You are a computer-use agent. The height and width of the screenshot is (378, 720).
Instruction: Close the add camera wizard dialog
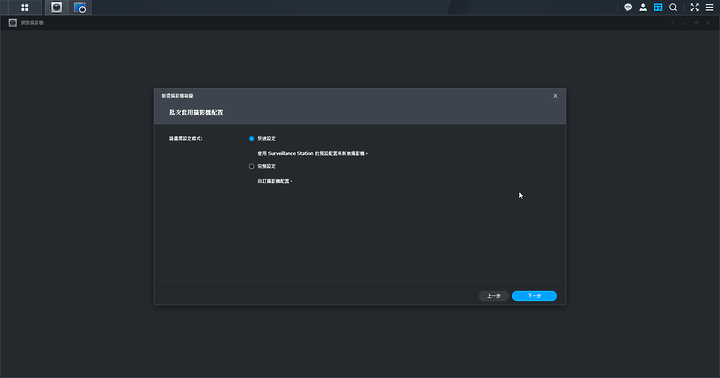[x=555, y=96]
